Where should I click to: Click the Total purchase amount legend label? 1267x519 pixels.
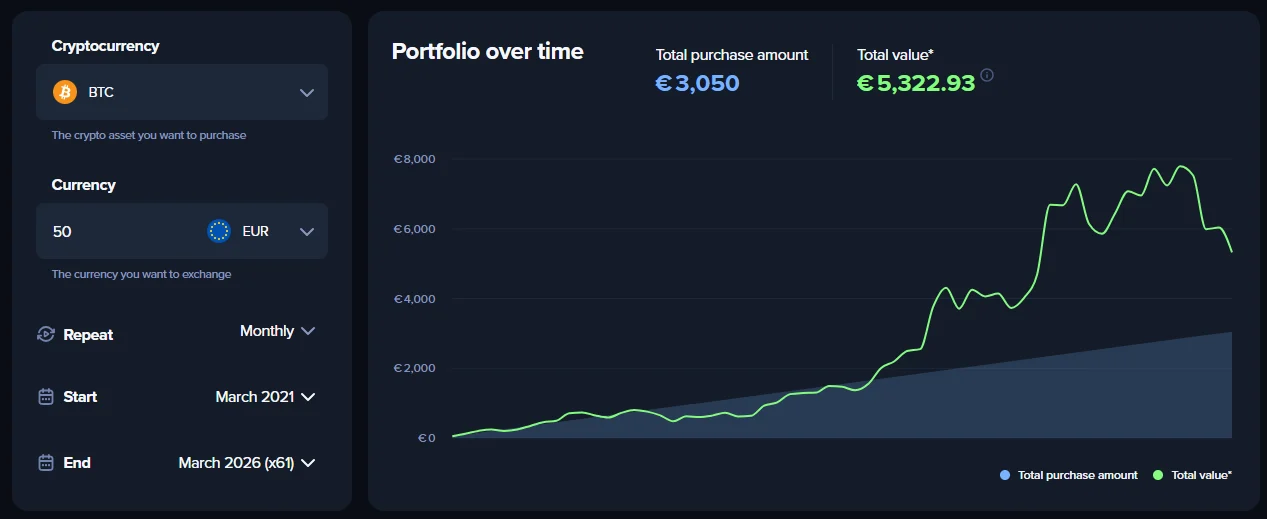point(1077,475)
